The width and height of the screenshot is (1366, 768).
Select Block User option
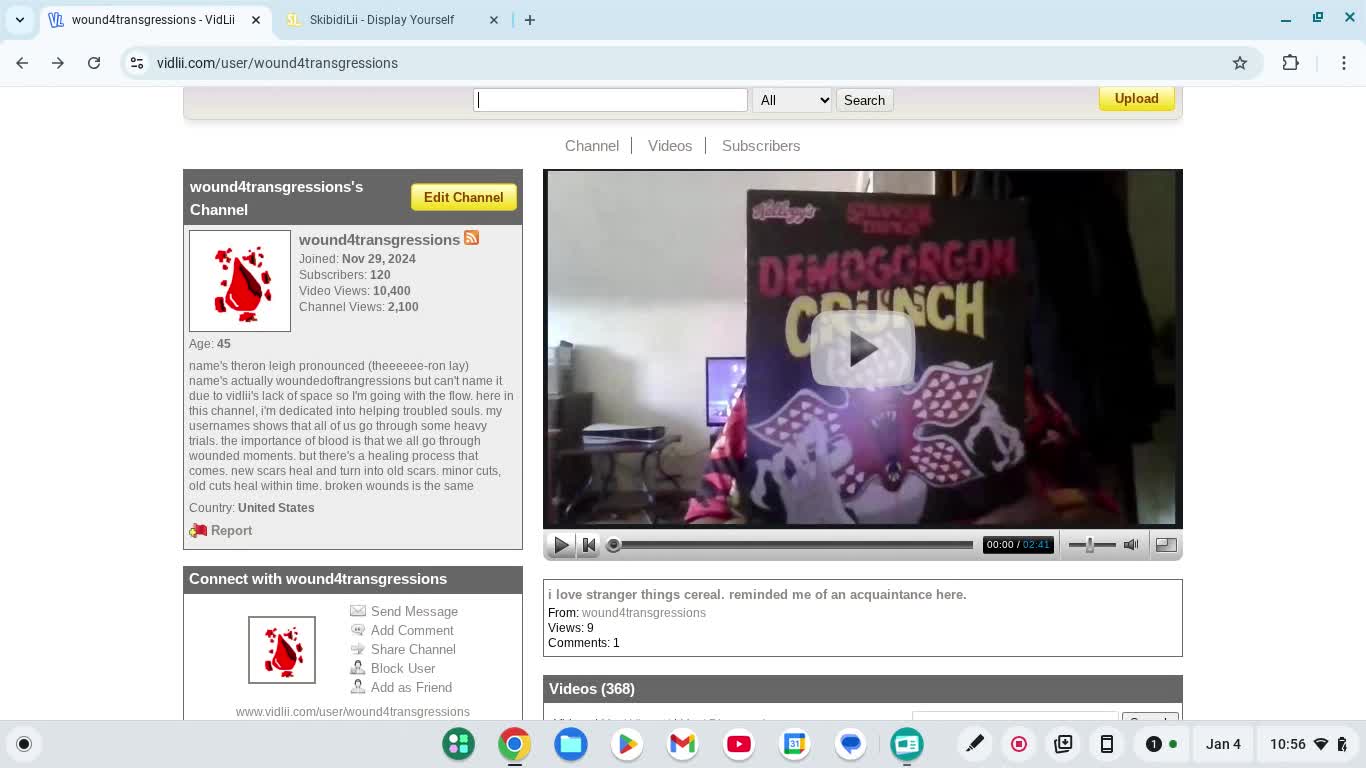(402, 669)
